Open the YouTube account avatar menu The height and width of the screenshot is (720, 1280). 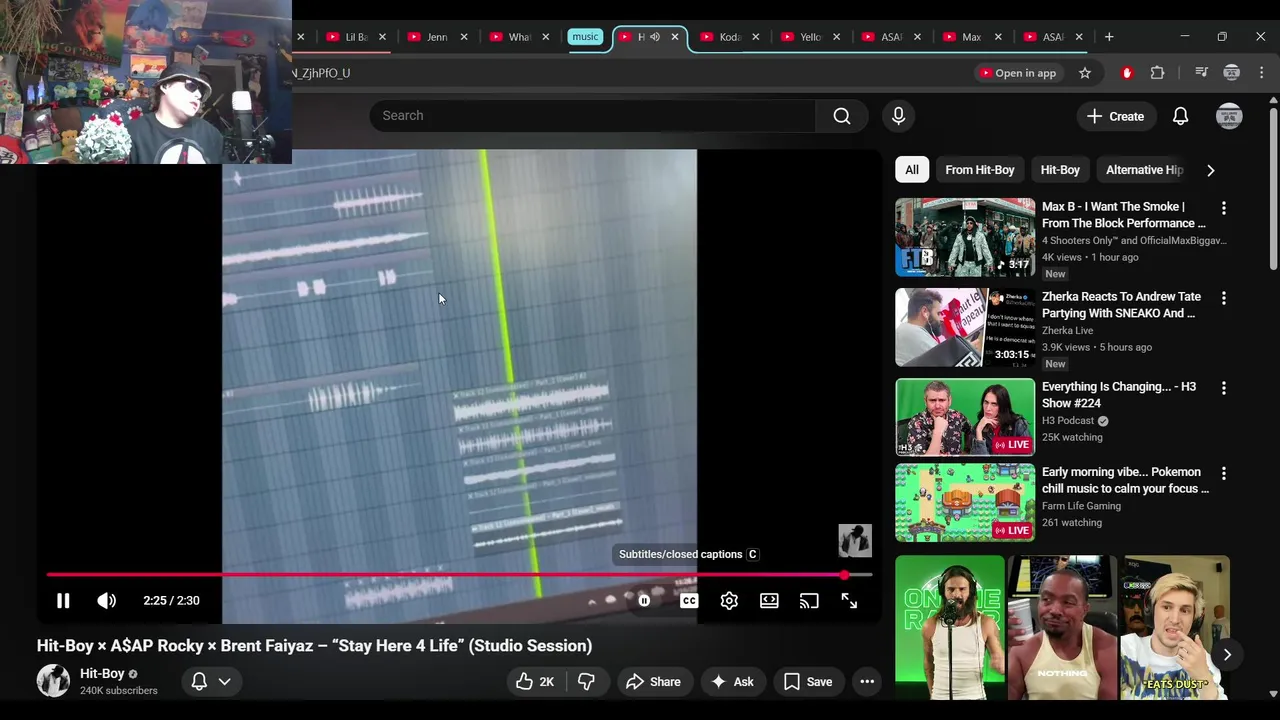pyautogui.click(x=1229, y=116)
